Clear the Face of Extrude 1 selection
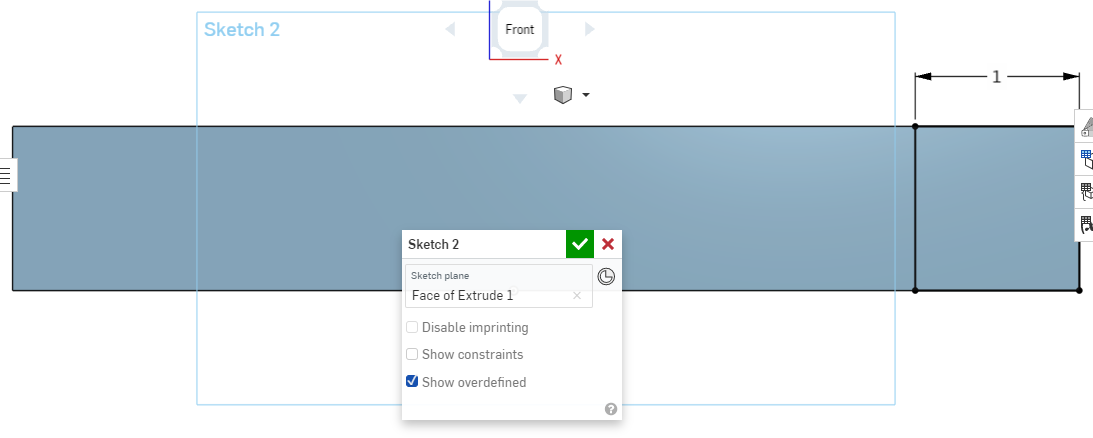The height and width of the screenshot is (438, 1093). pyautogui.click(x=577, y=295)
